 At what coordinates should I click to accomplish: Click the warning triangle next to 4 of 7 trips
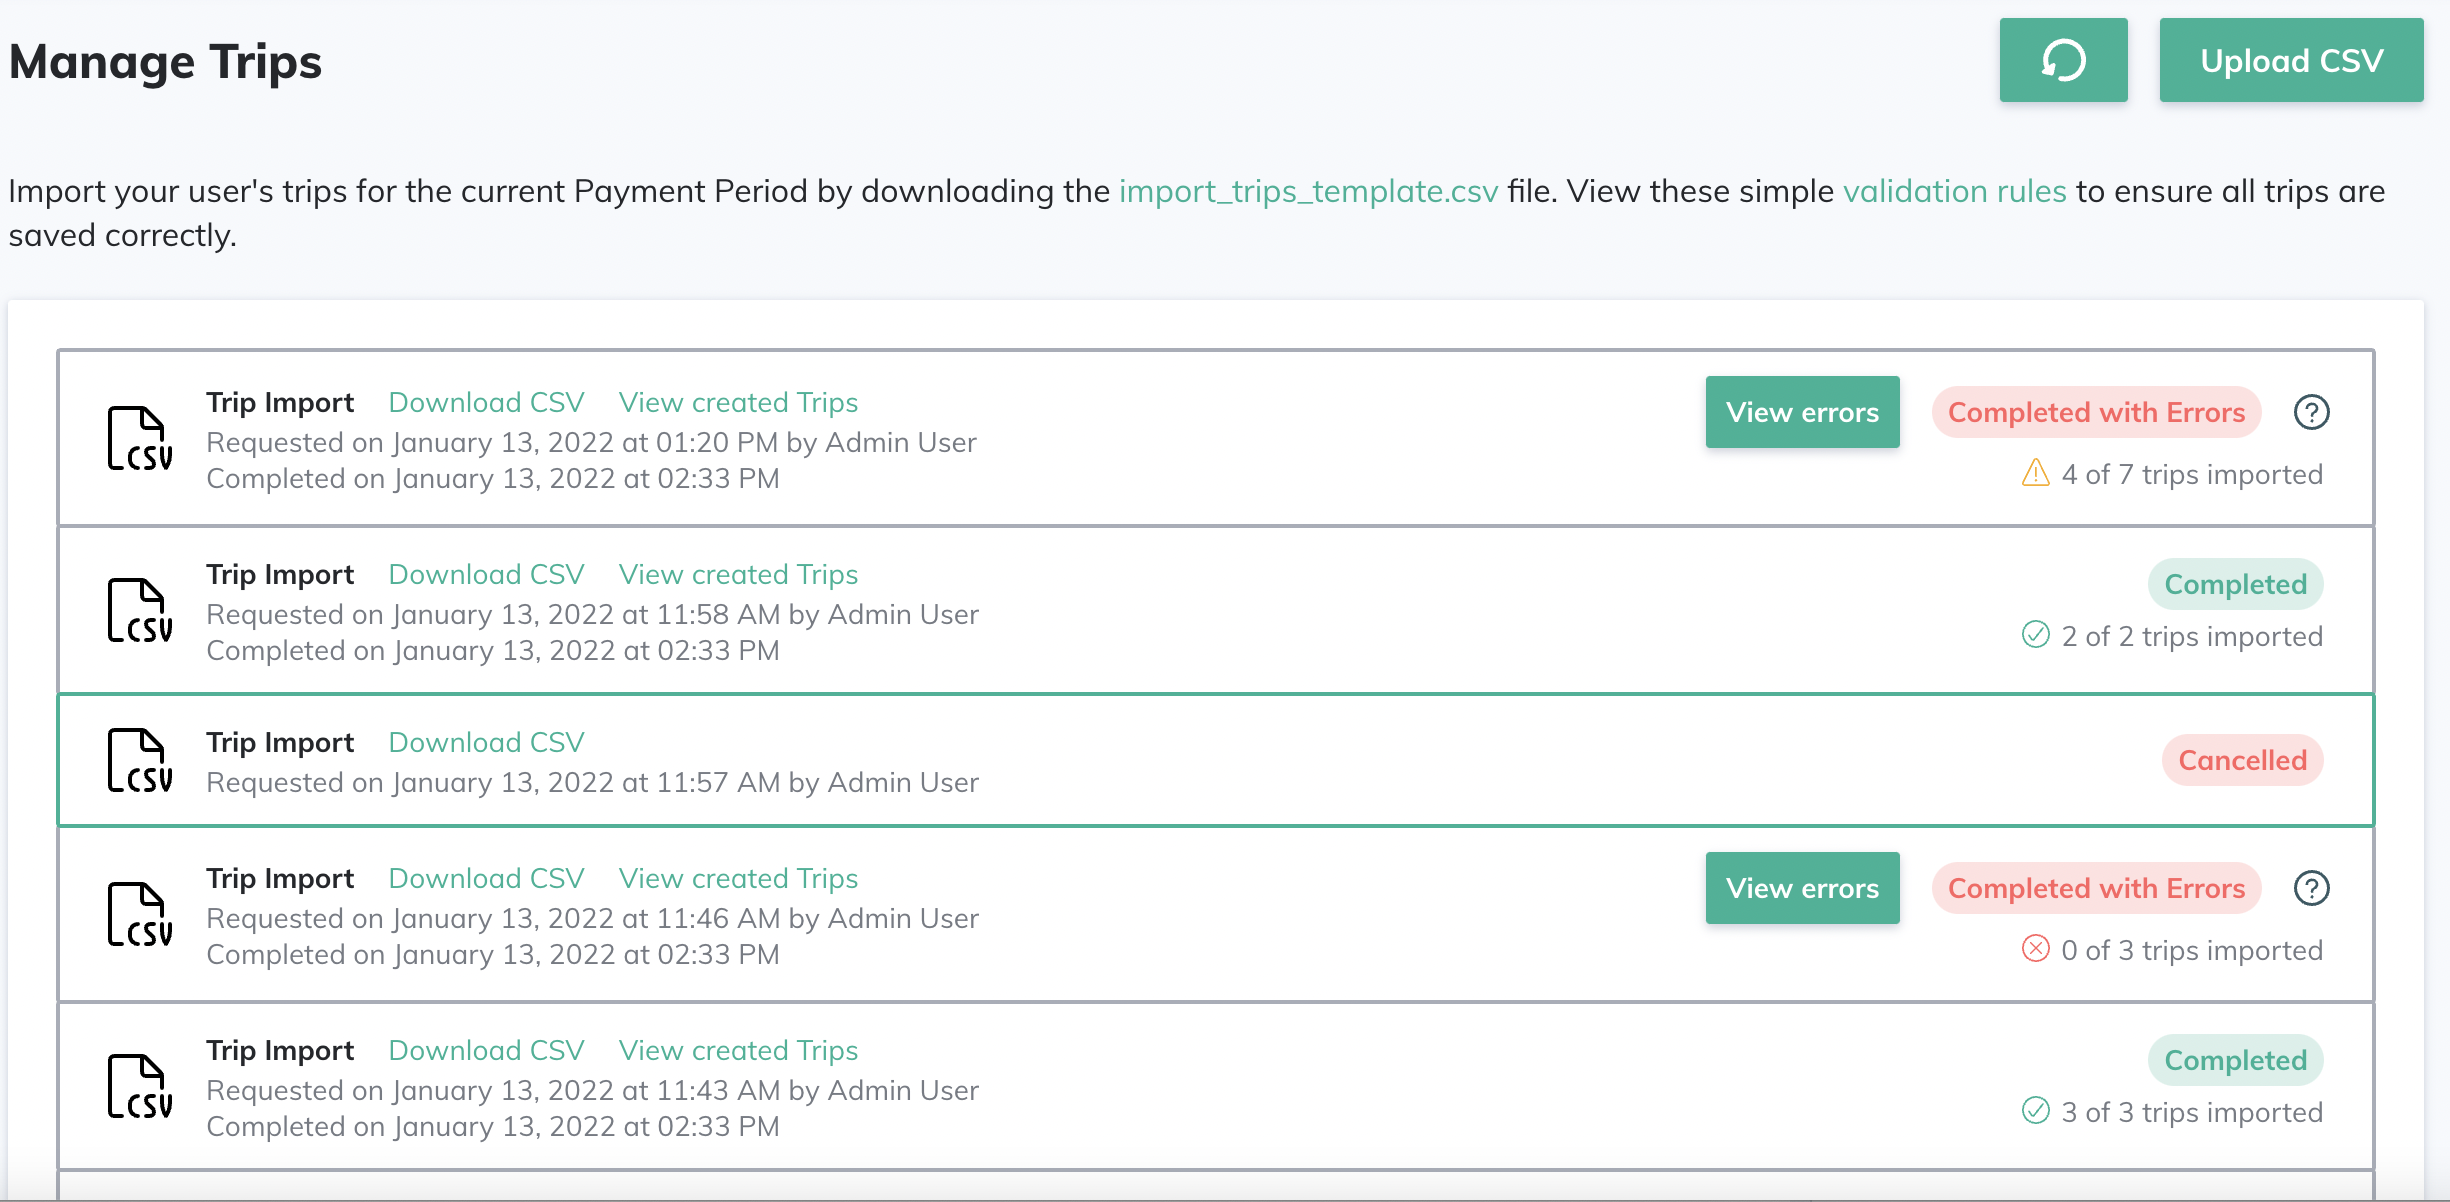point(2035,473)
